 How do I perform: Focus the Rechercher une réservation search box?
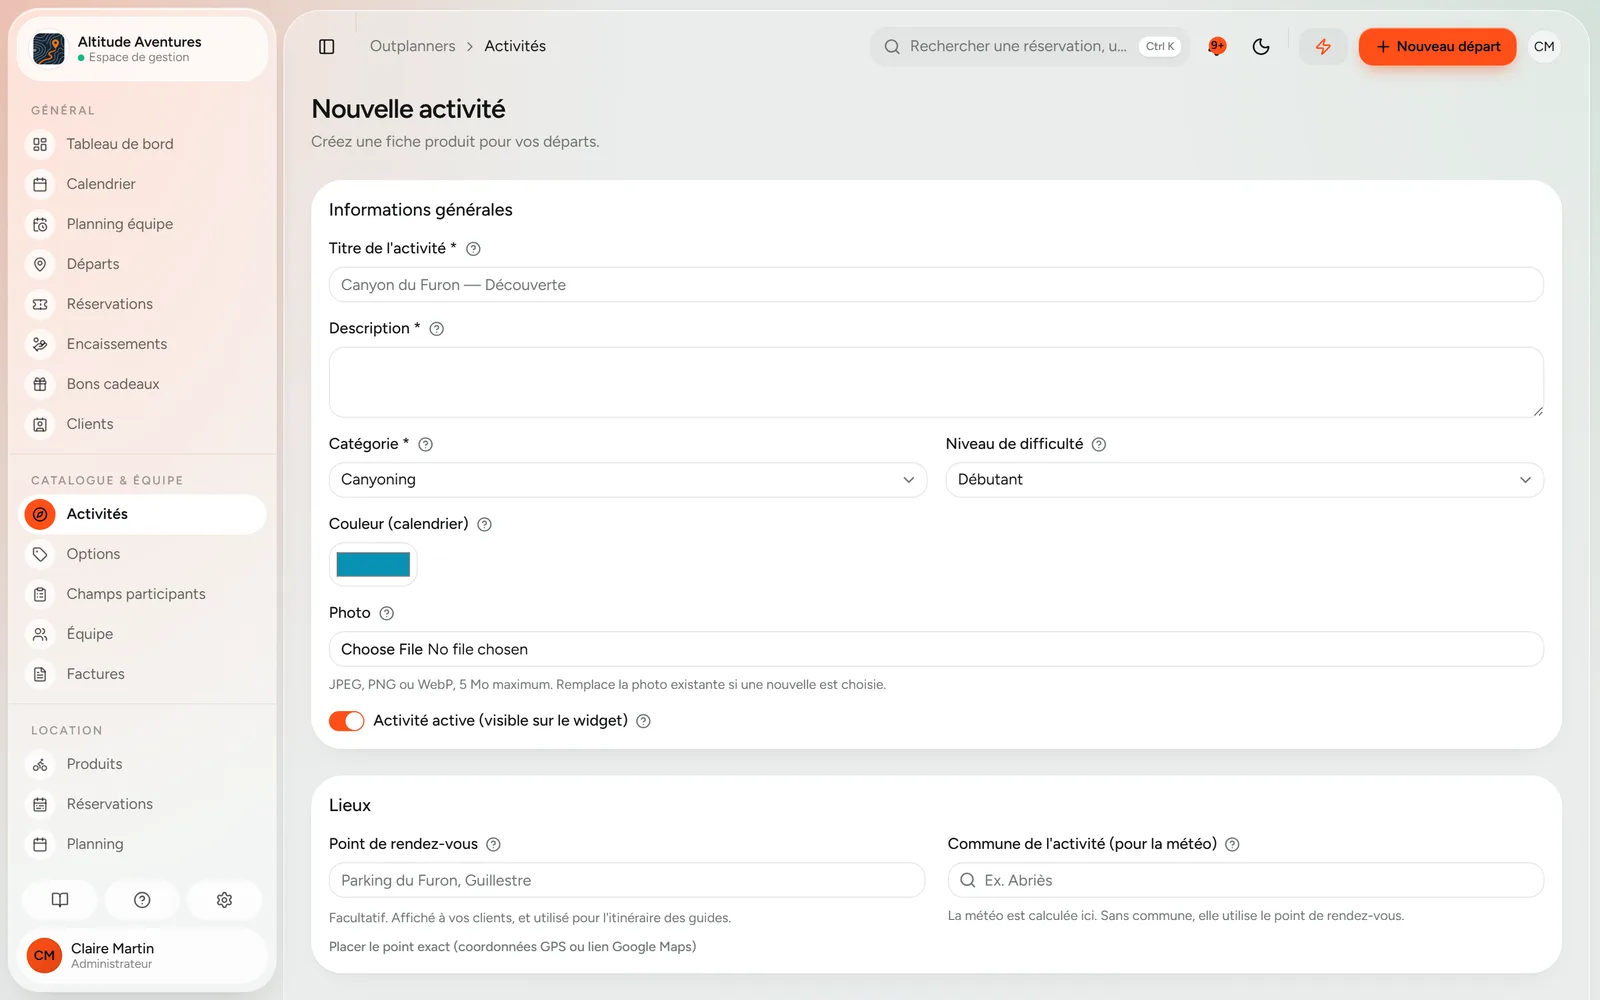tap(1030, 47)
